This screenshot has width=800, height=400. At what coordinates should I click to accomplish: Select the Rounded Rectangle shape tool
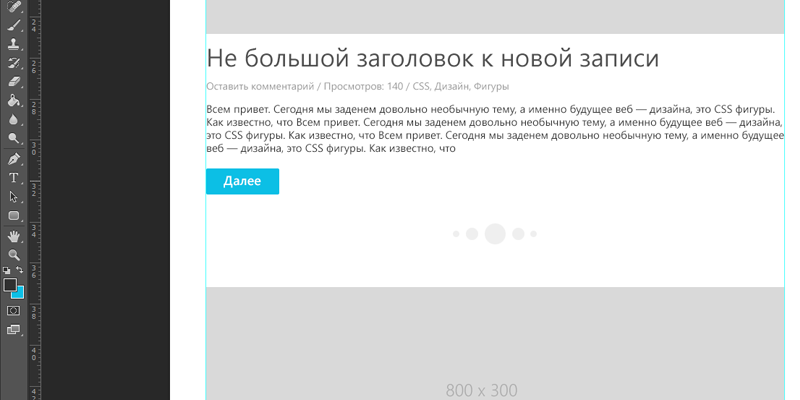coord(14,216)
